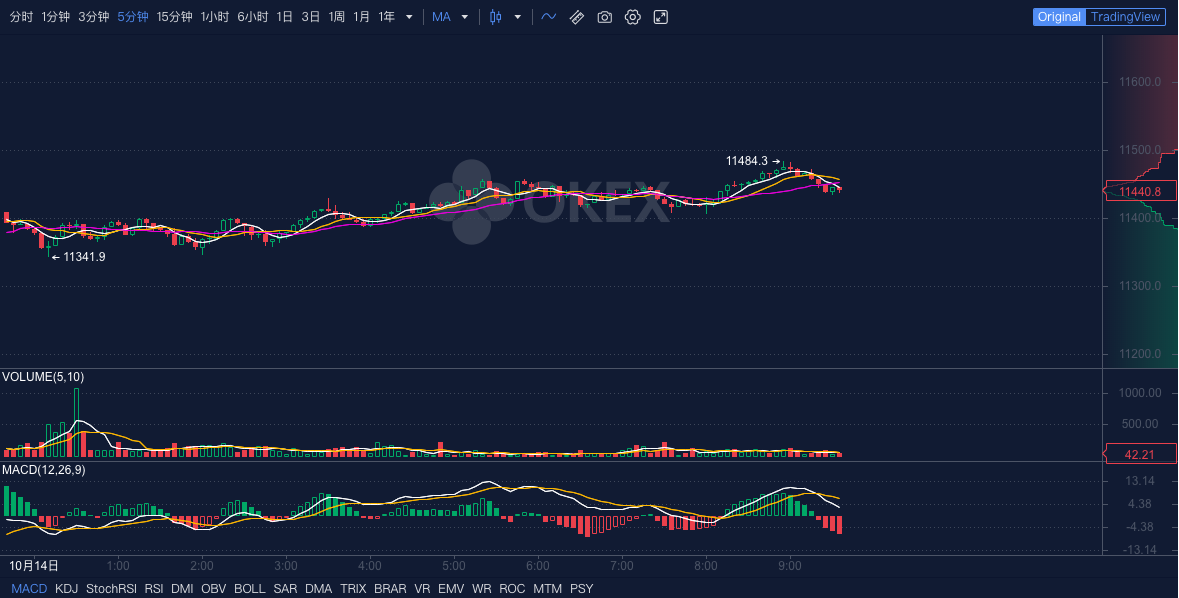Click the current price label 11440.8

click(x=1140, y=192)
